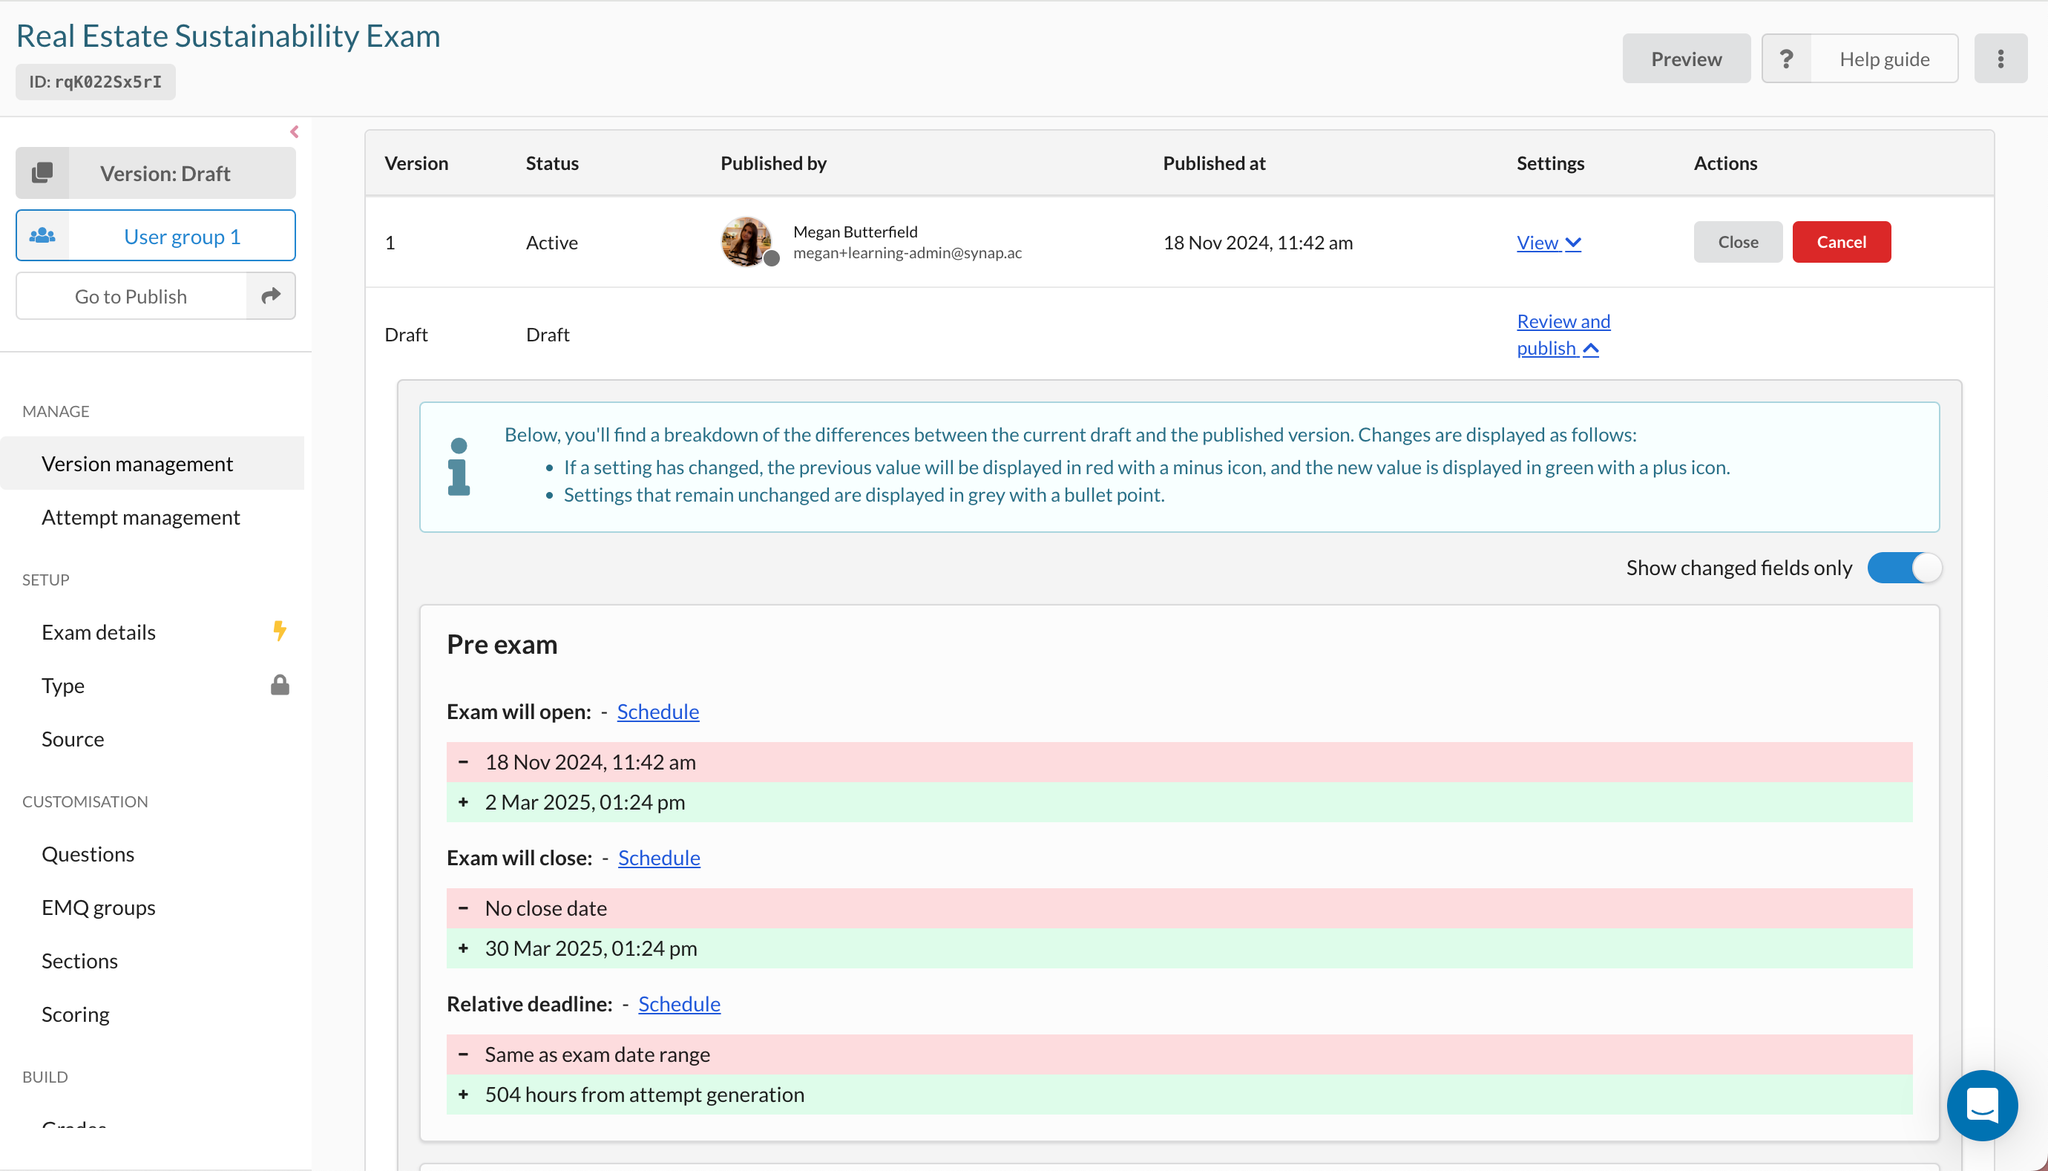
Task: Disable Show changed fields only
Action: pos(1904,567)
